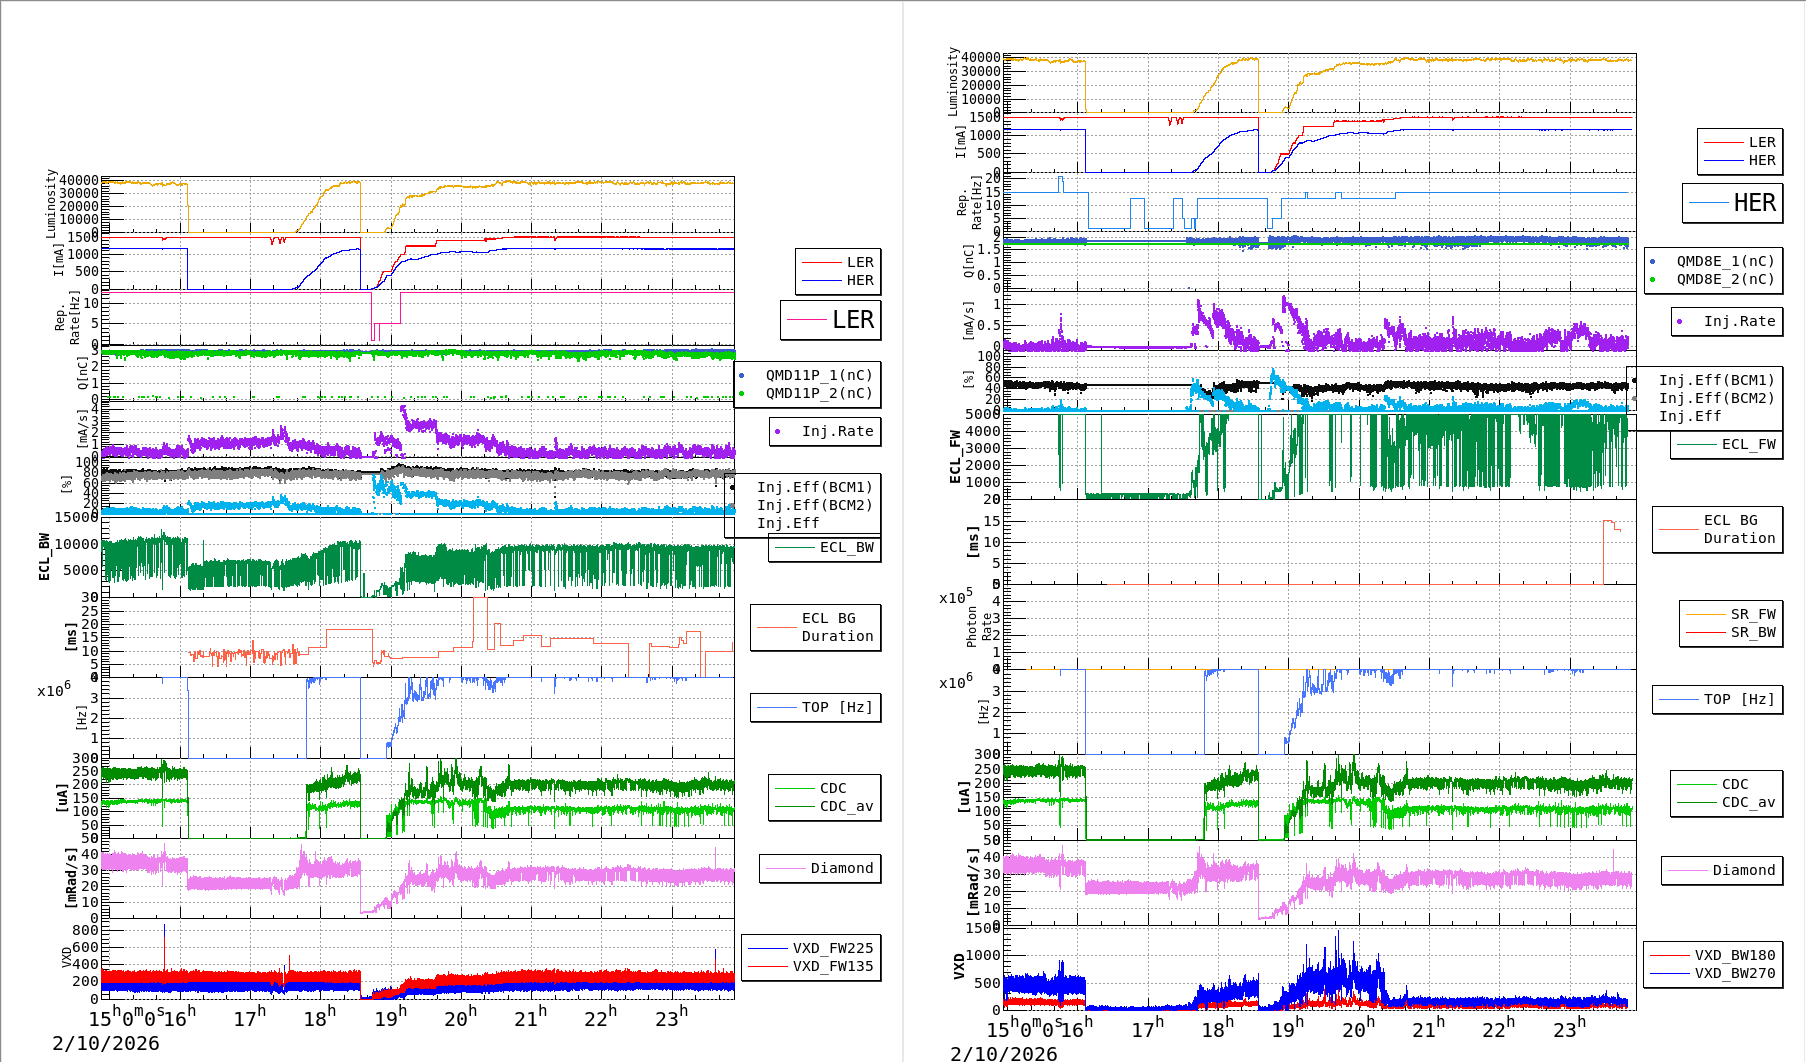Image resolution: width=1806 pixels, height=1062 pixels.
Task: Select the blue VXD_FW225 legend entry
Action: 832,948
